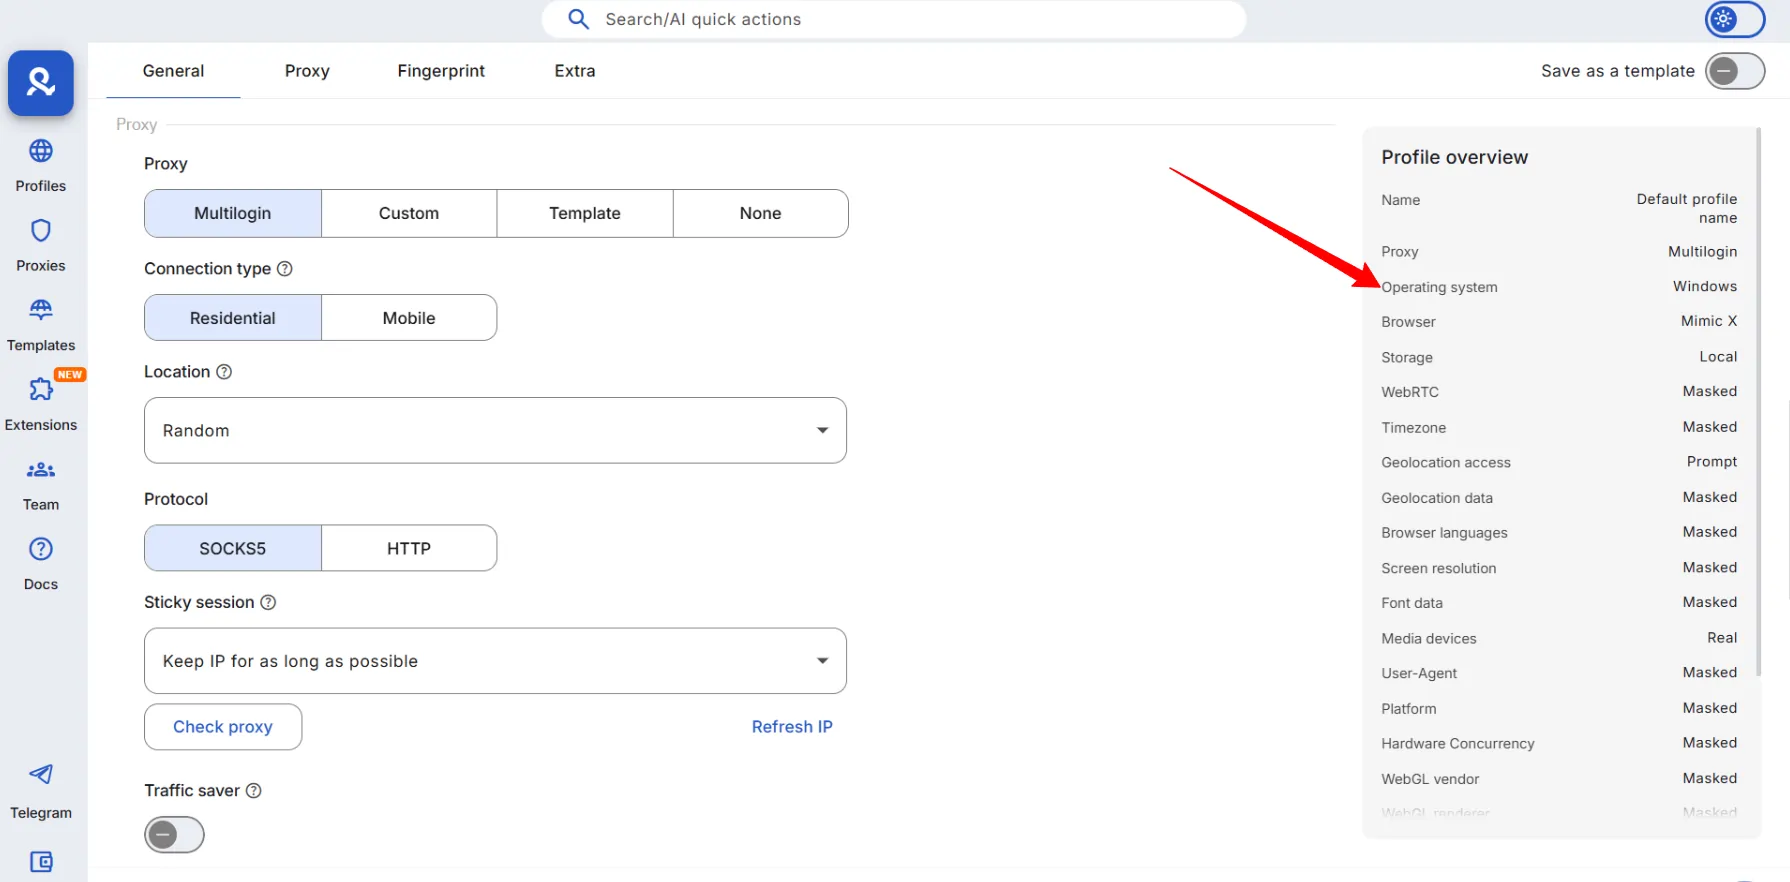
Task: Click the Check proxy button
Action: [223, 727]
